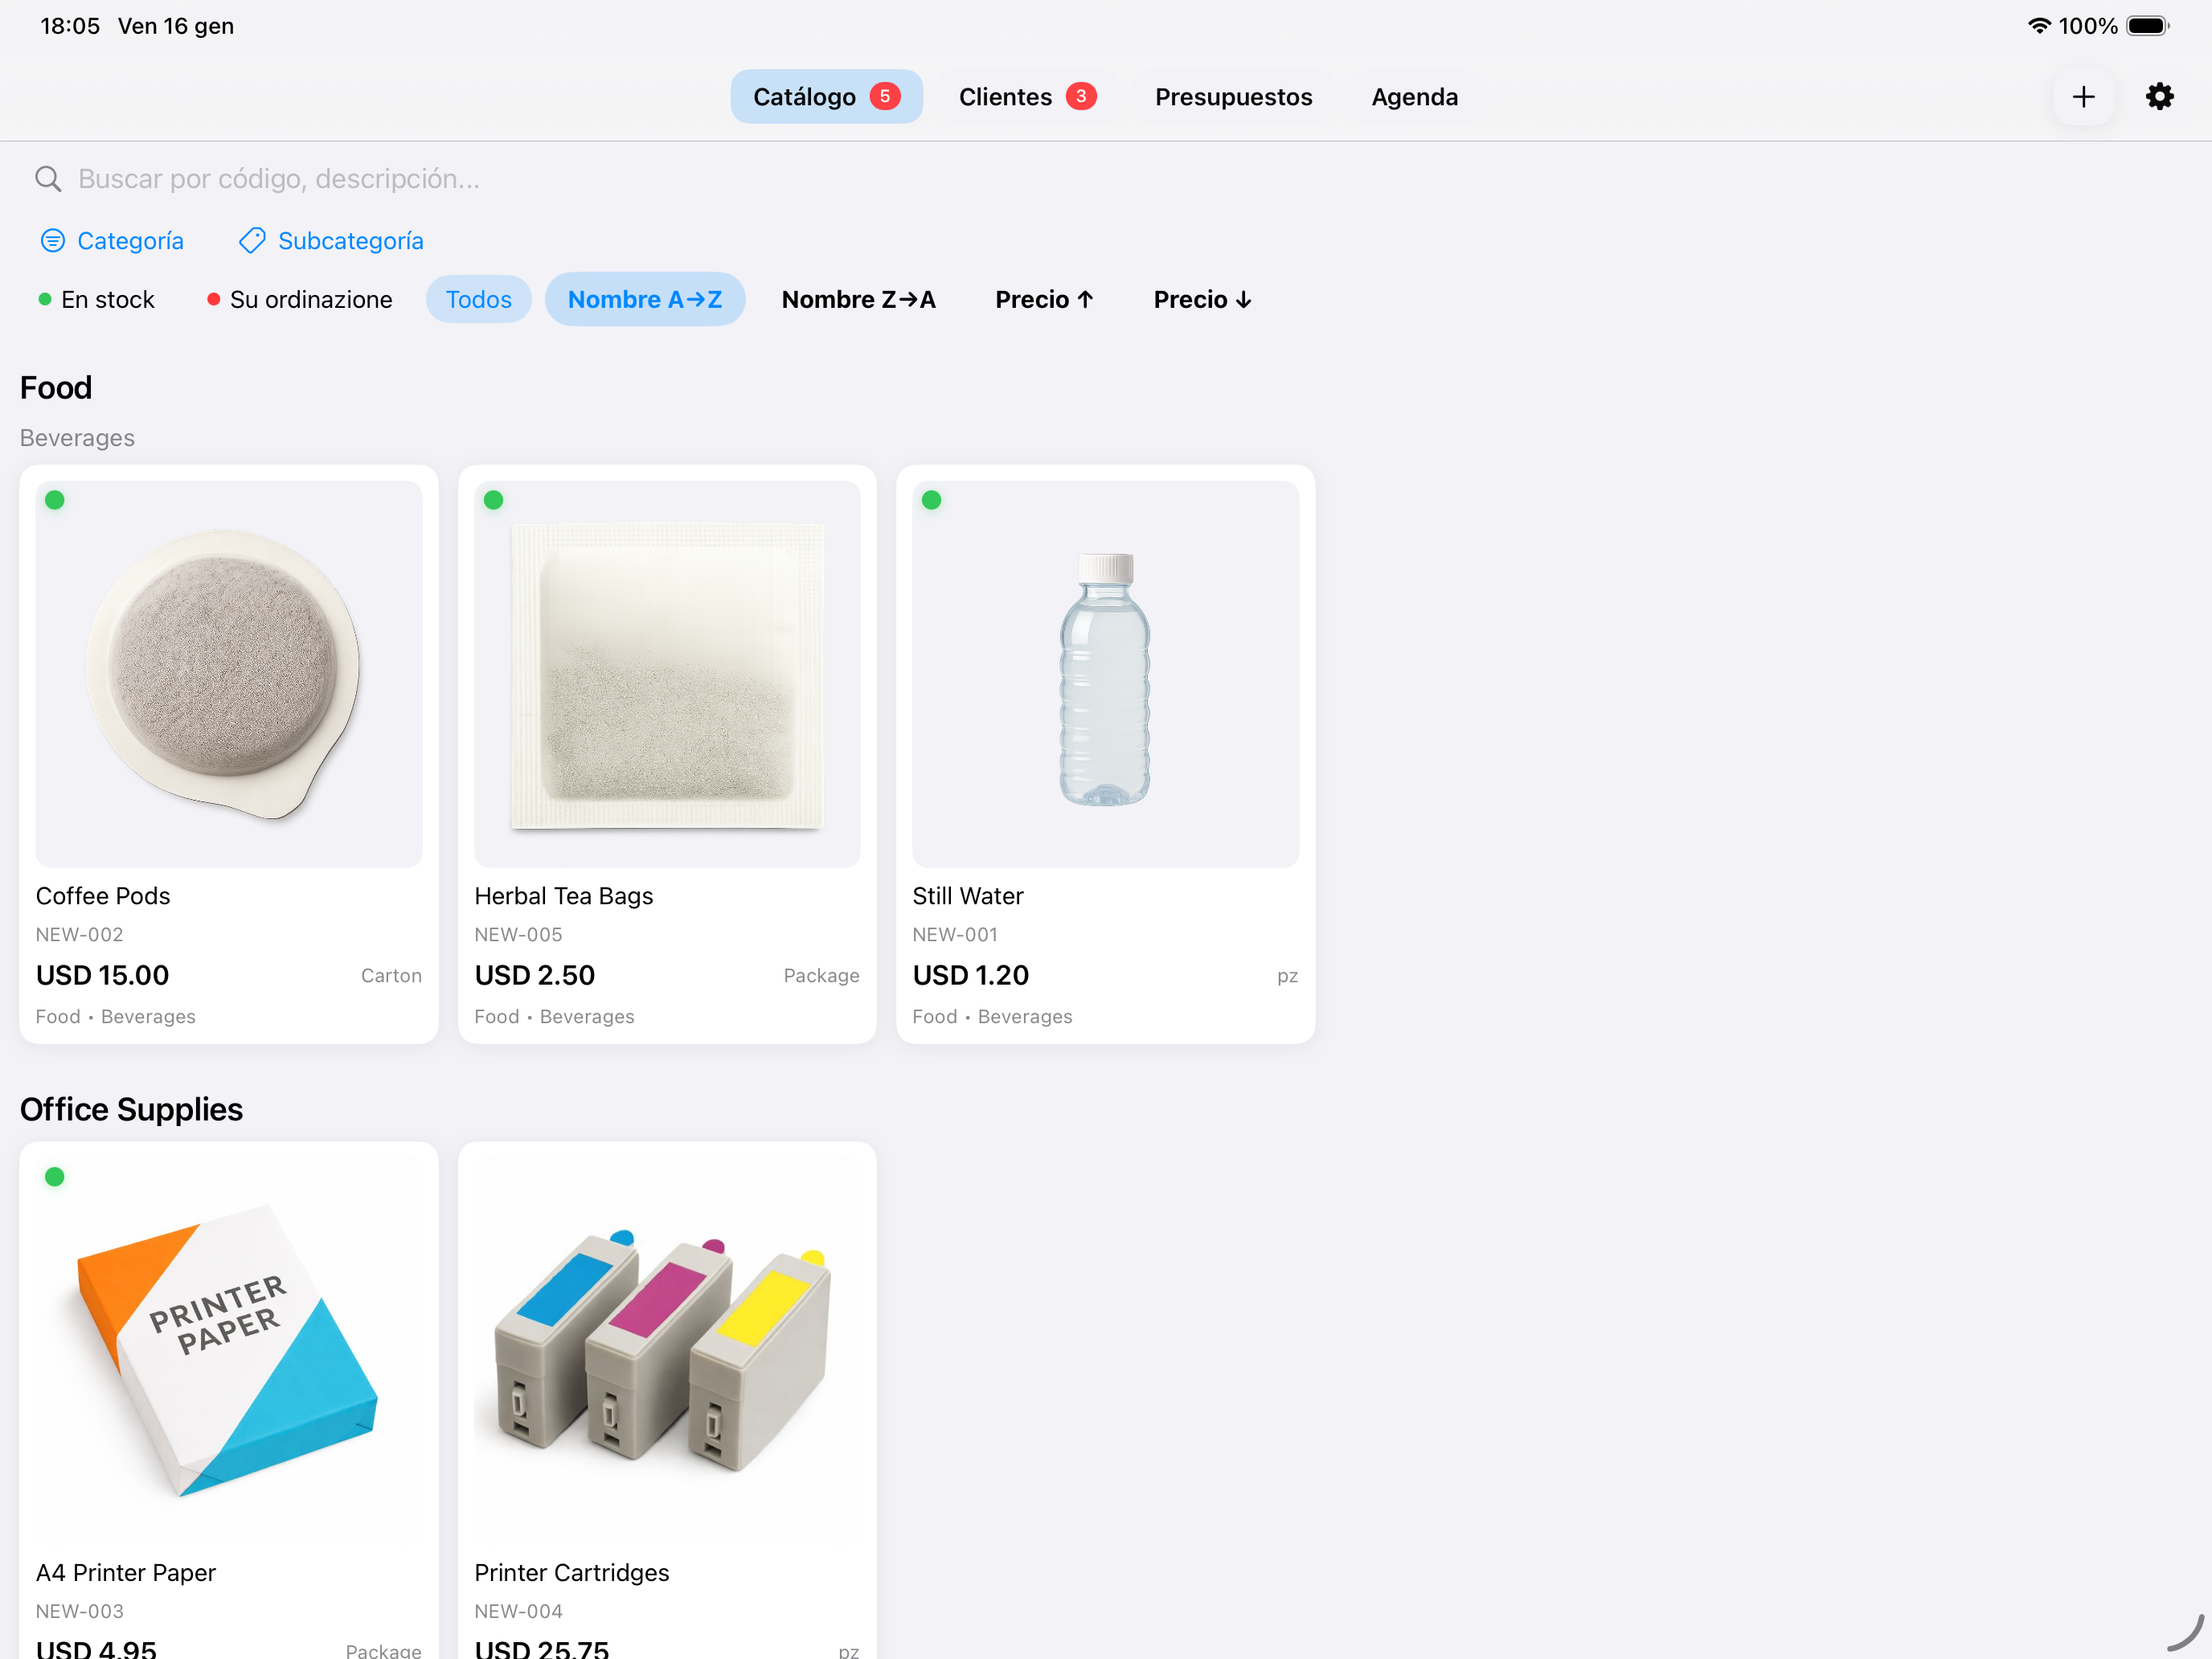Open the A4 Printer Paper image
Viewport: 2212px width, 1659px height.
(229, 1351)
